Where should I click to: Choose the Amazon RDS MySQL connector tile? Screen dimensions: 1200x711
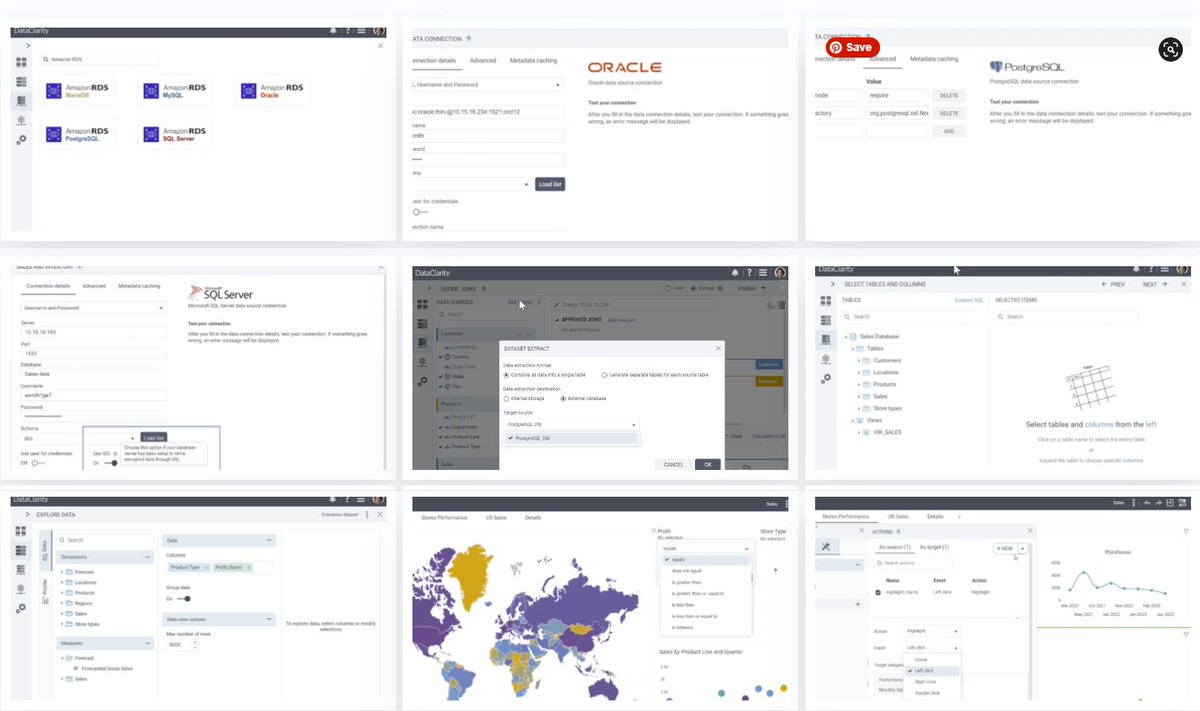175,90
